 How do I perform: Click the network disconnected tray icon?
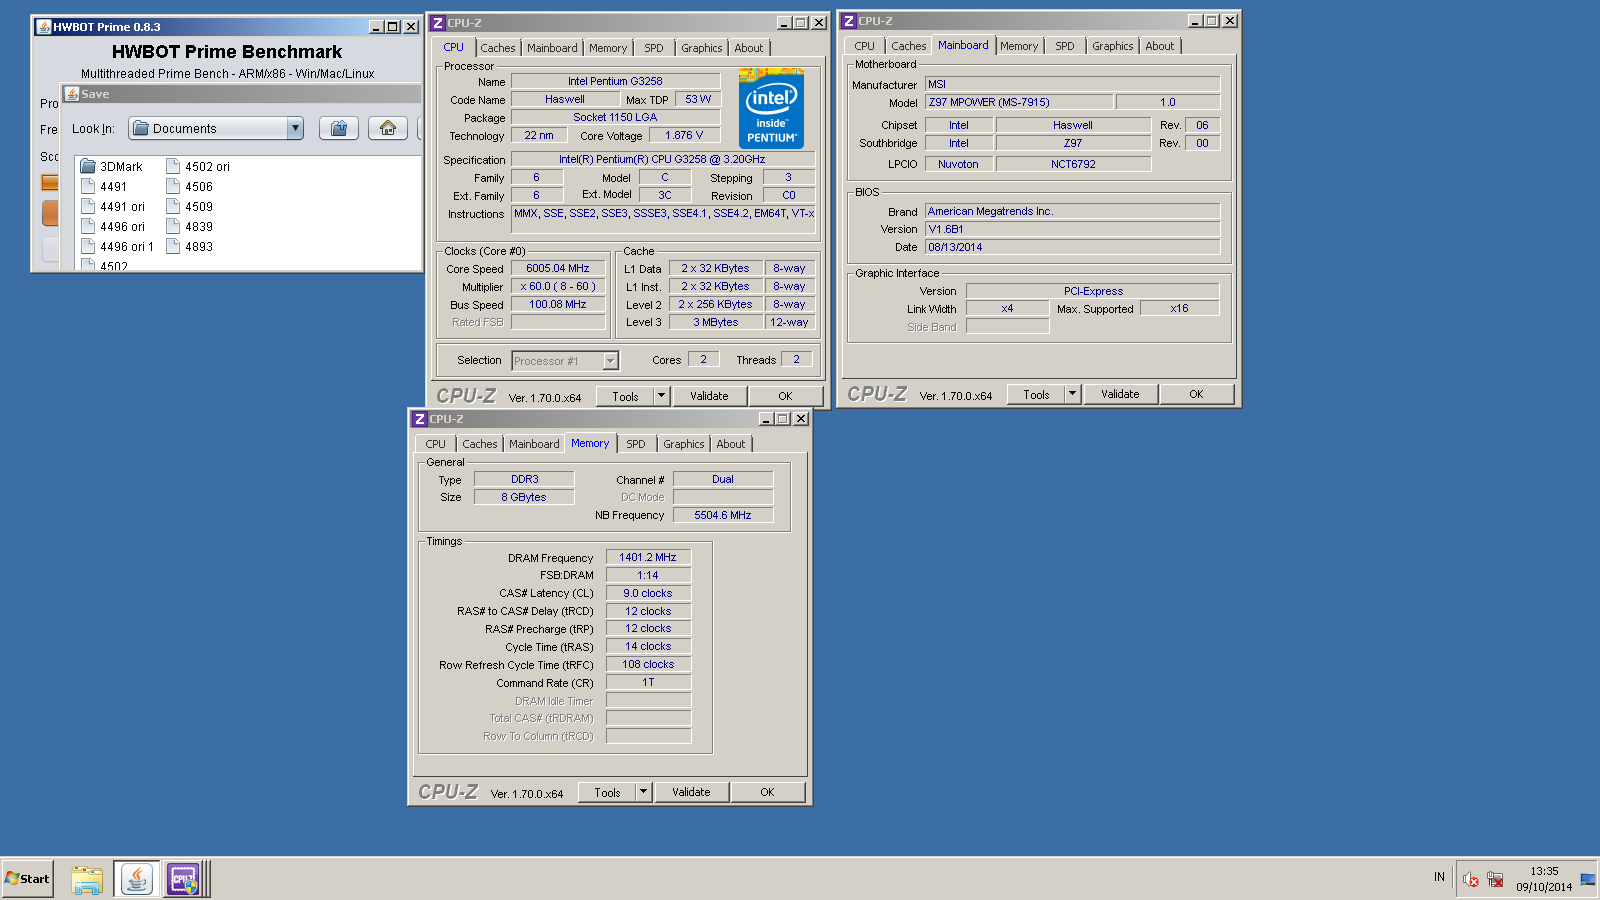1495,879
